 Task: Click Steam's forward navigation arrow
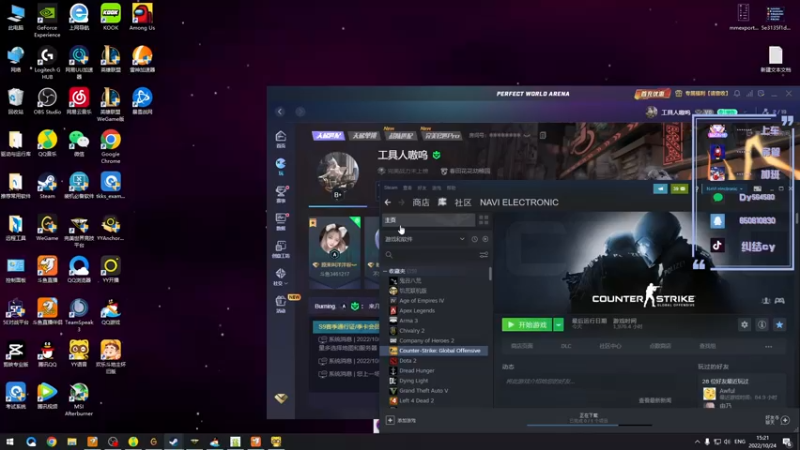[402, 203]
